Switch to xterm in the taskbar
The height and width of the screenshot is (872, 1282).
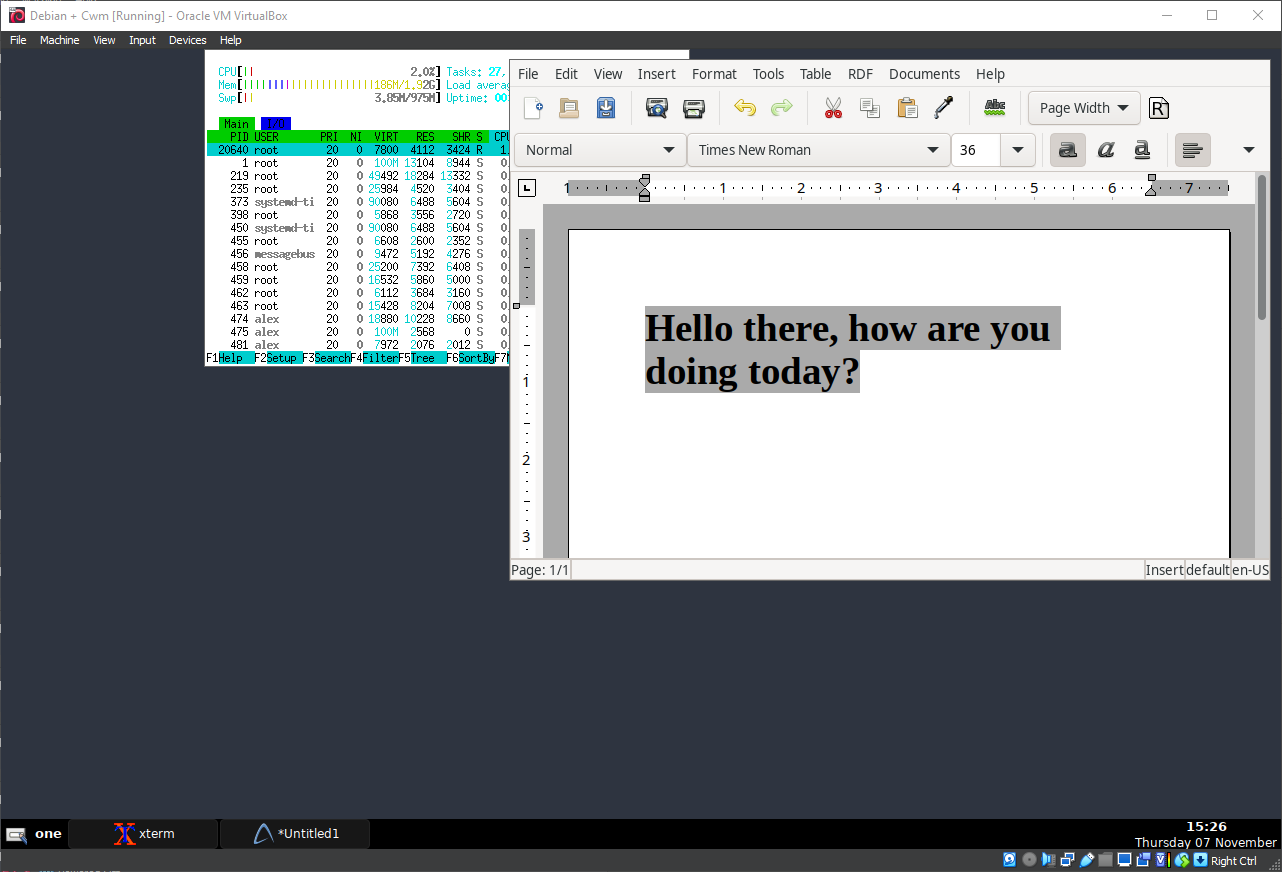tap(143, 833)
